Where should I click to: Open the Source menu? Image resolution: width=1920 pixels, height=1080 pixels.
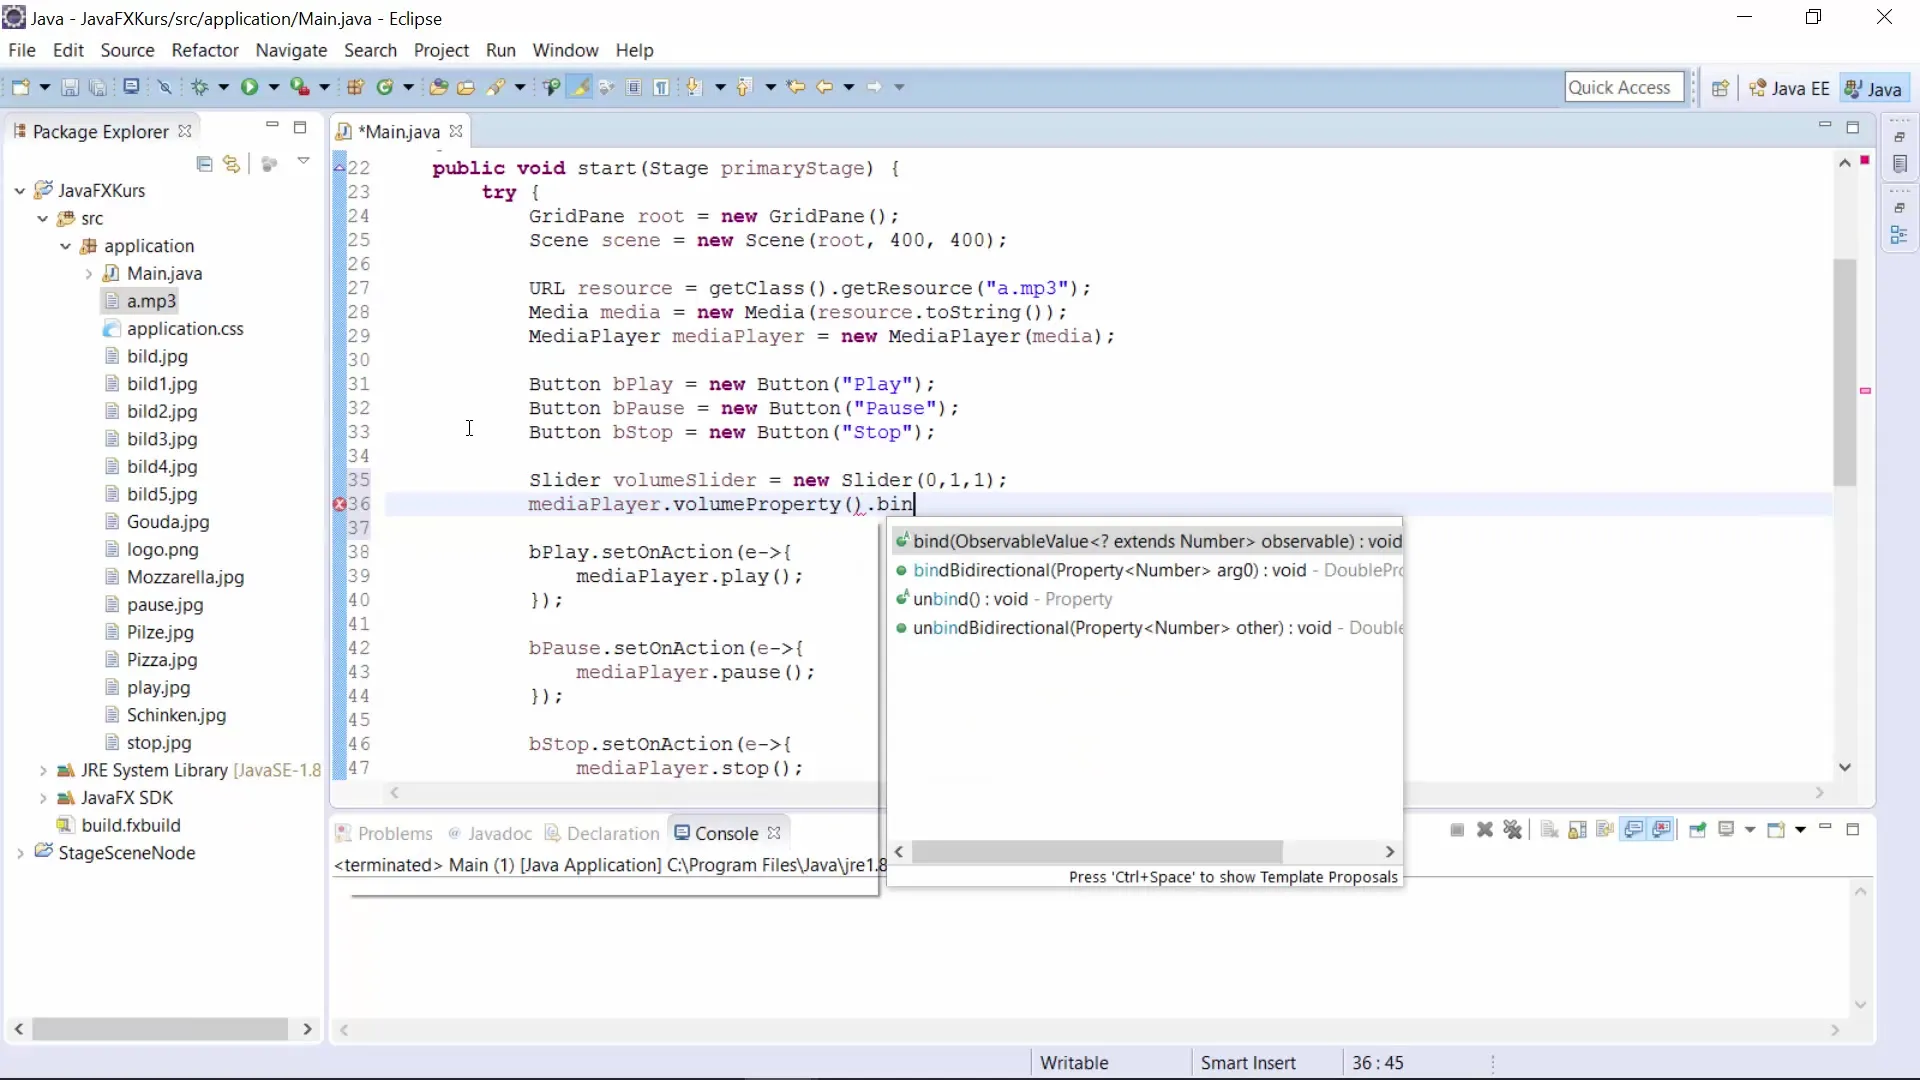tap(127, 50)
